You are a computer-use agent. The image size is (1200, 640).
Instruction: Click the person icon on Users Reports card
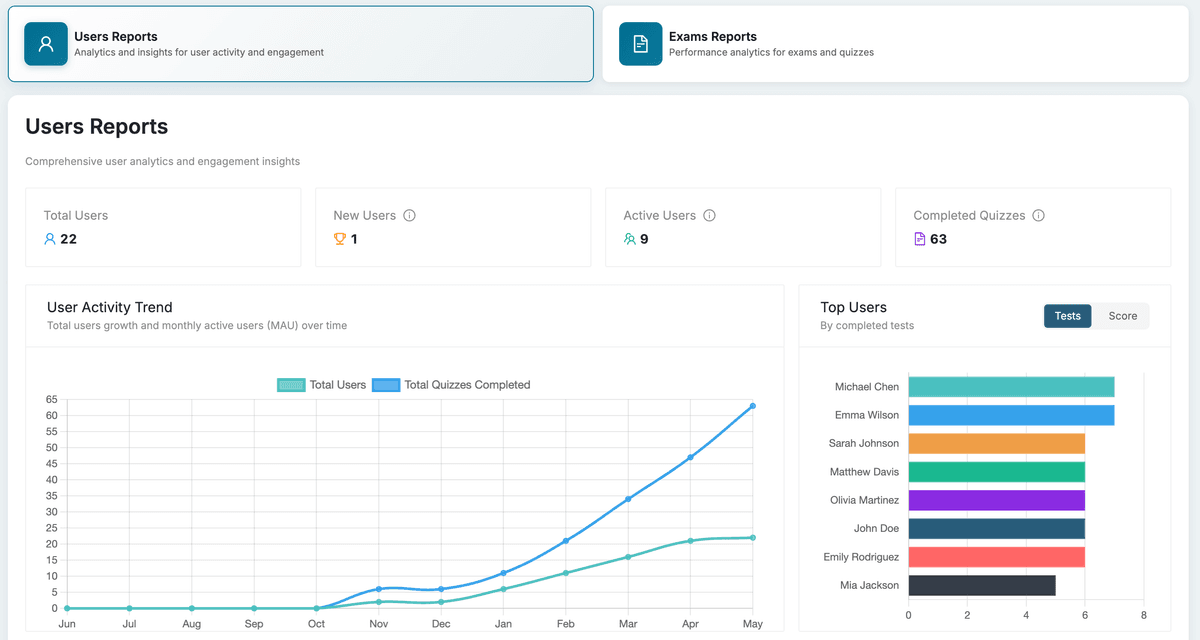tap(45, 44)
